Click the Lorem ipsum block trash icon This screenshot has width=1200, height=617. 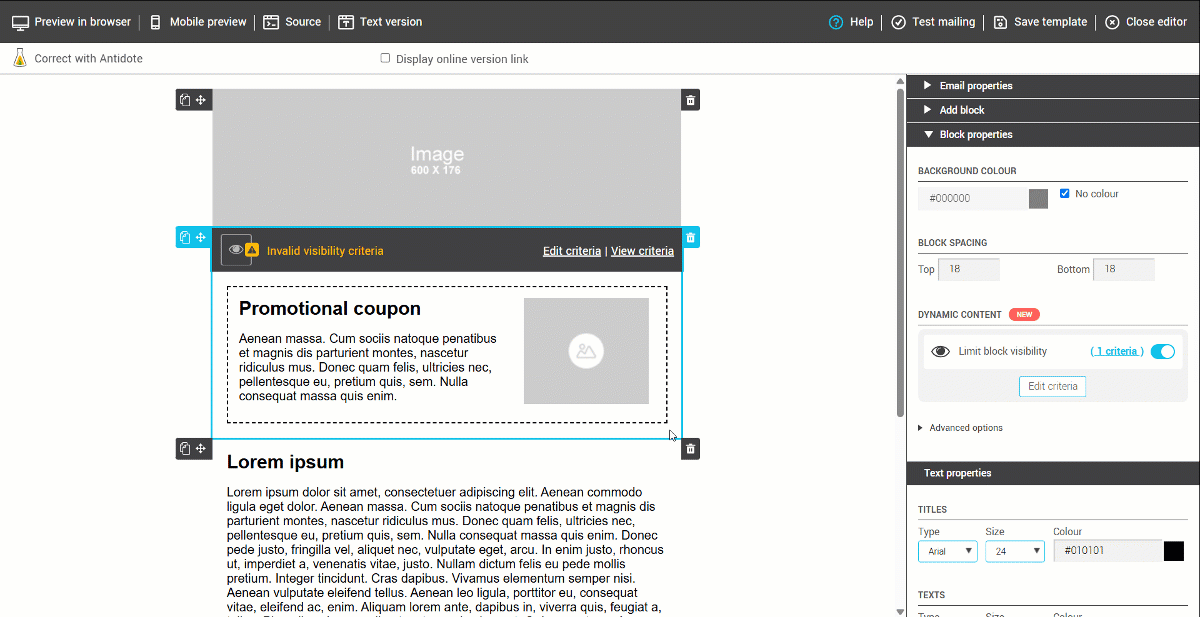tap(690, 449)
